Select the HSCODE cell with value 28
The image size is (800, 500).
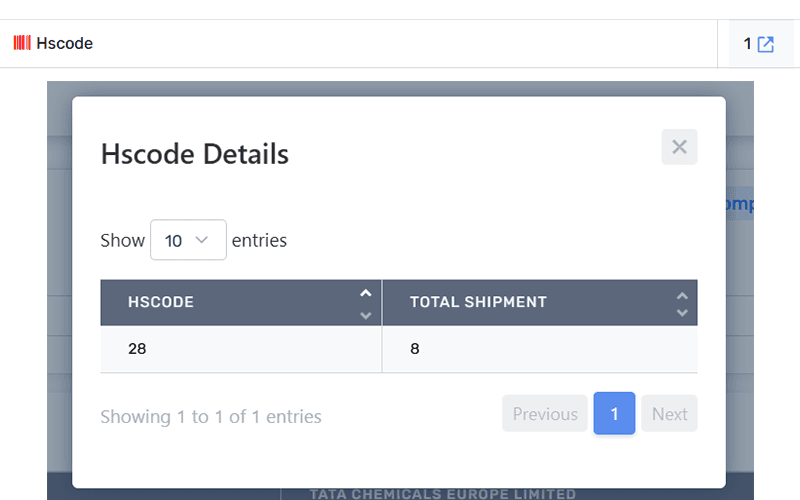coord(139,349)
